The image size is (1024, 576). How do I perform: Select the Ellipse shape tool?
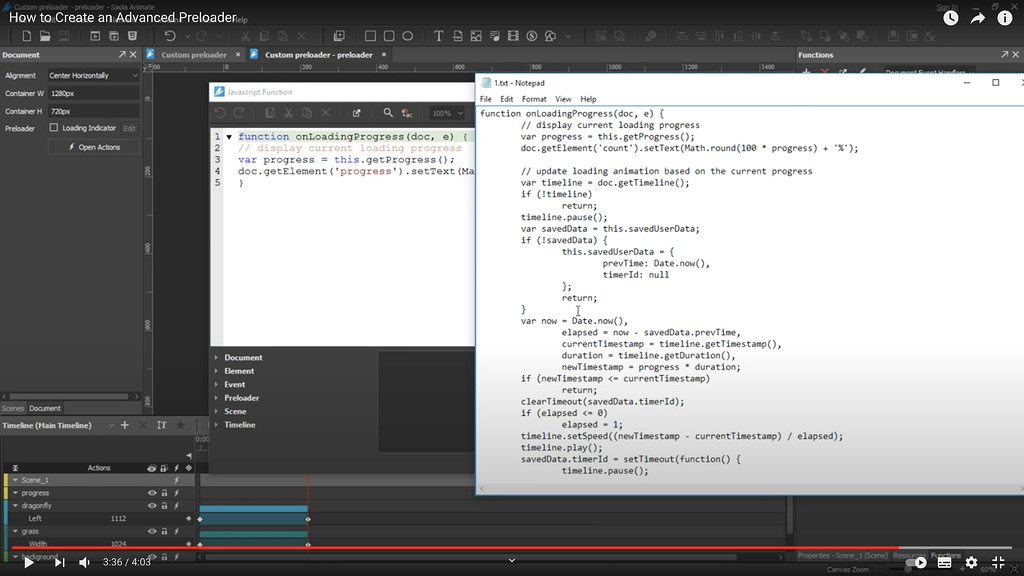pos(408,35)
